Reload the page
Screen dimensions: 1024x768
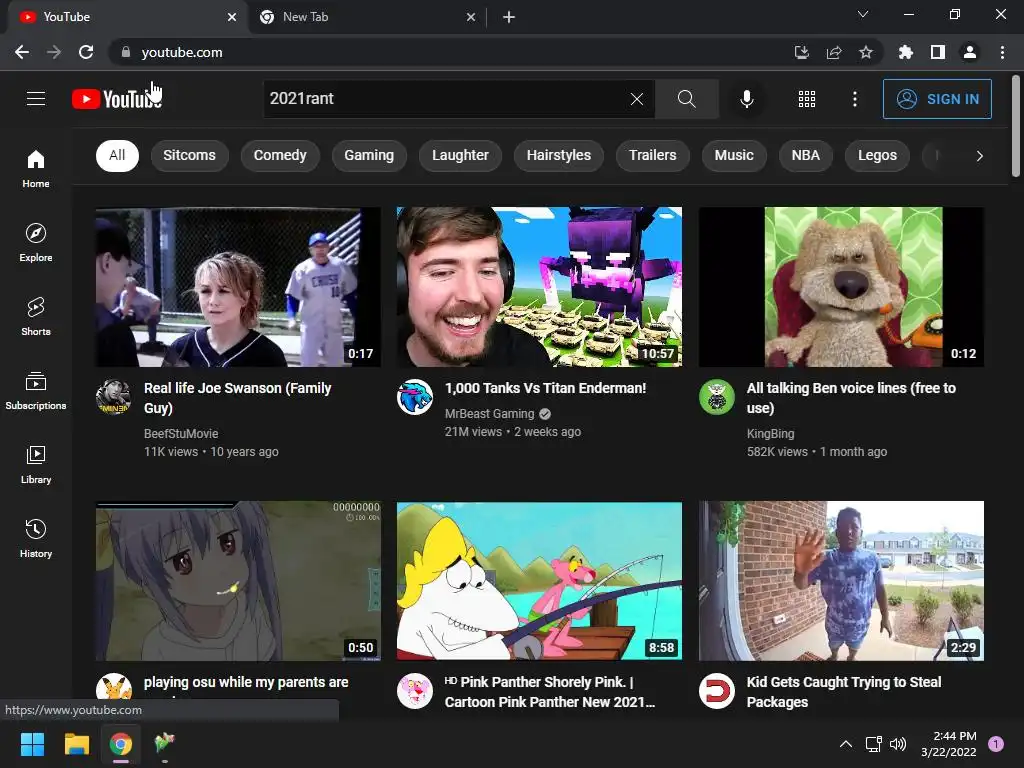[x=86, y=52]
